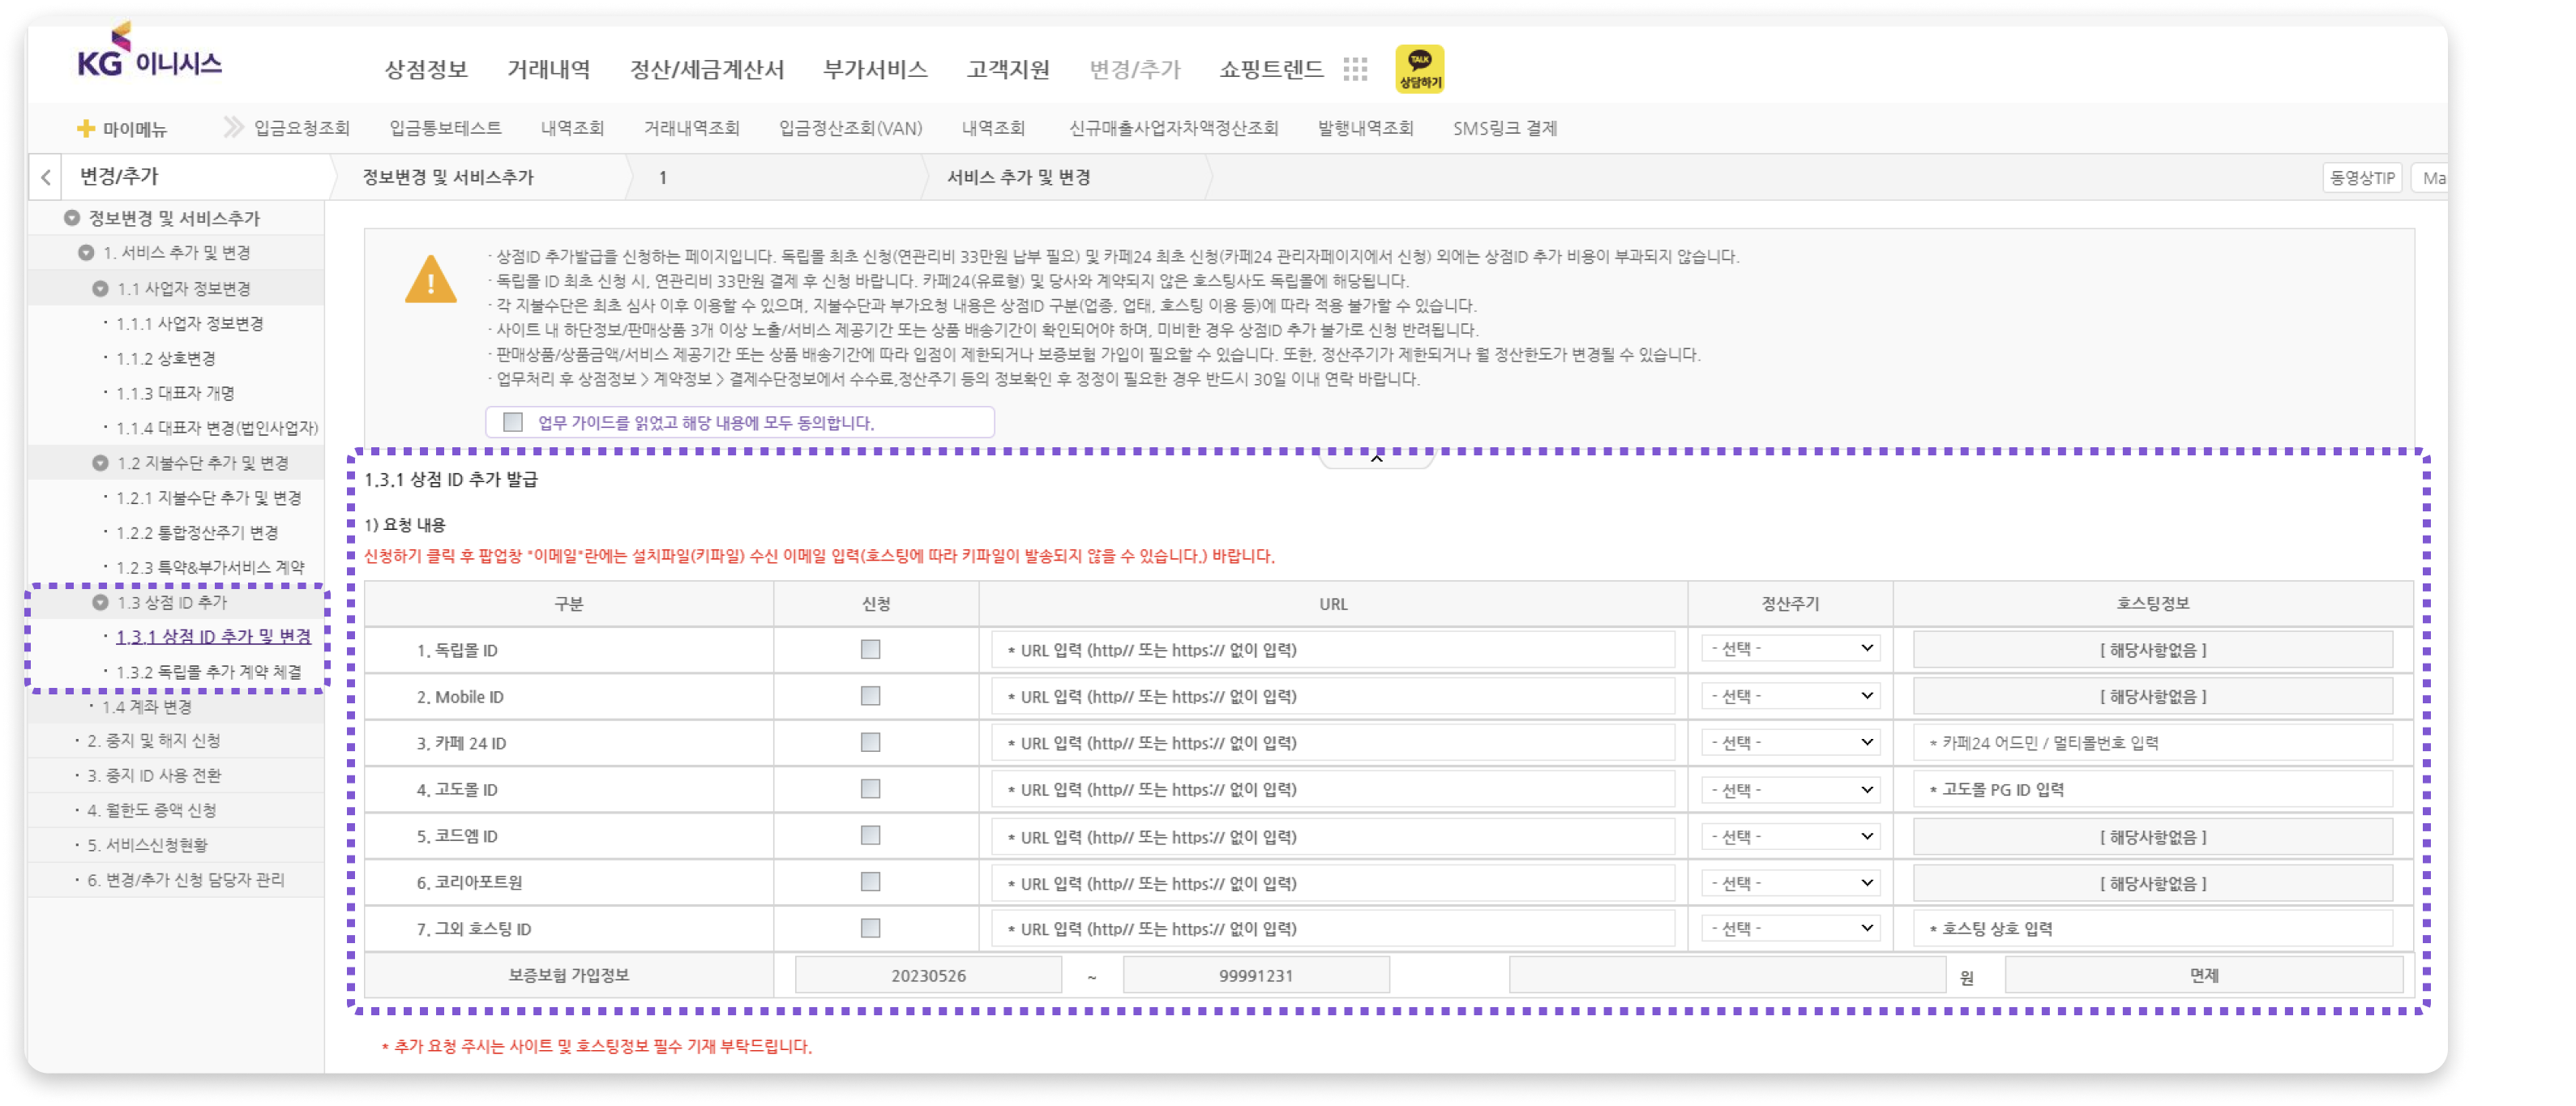Go to SMS링크 결제 shortcut
Viewport: 2576px width, 1106px height.
click(x=1505, y=128)
